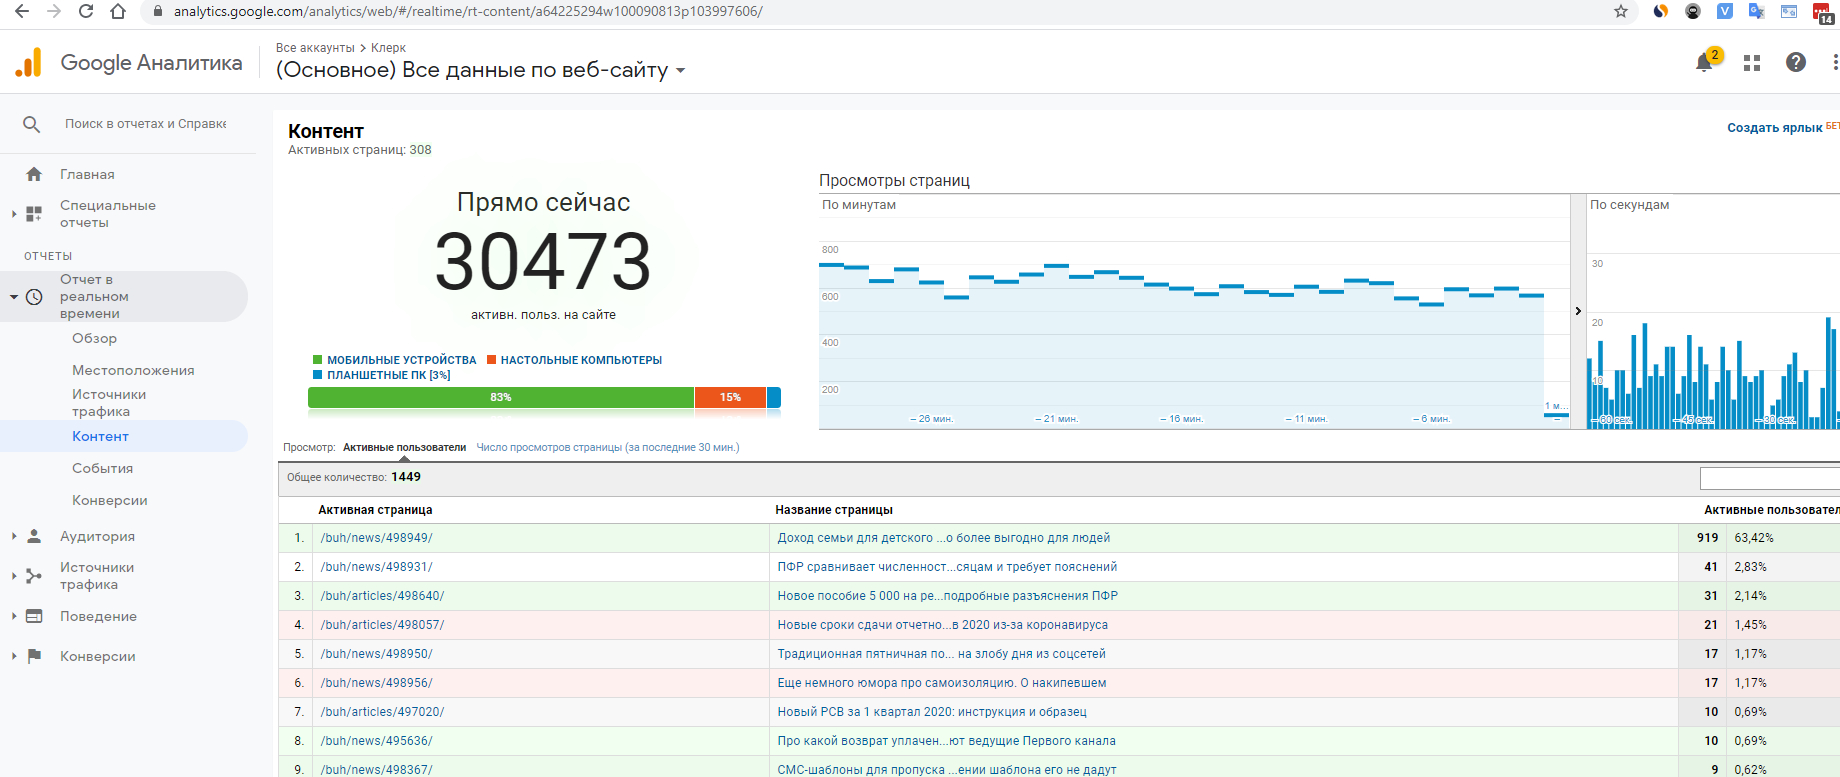This screenshot has height=777, width=1840.
Task: Click the Google Analytics logo
Action: 29,62
